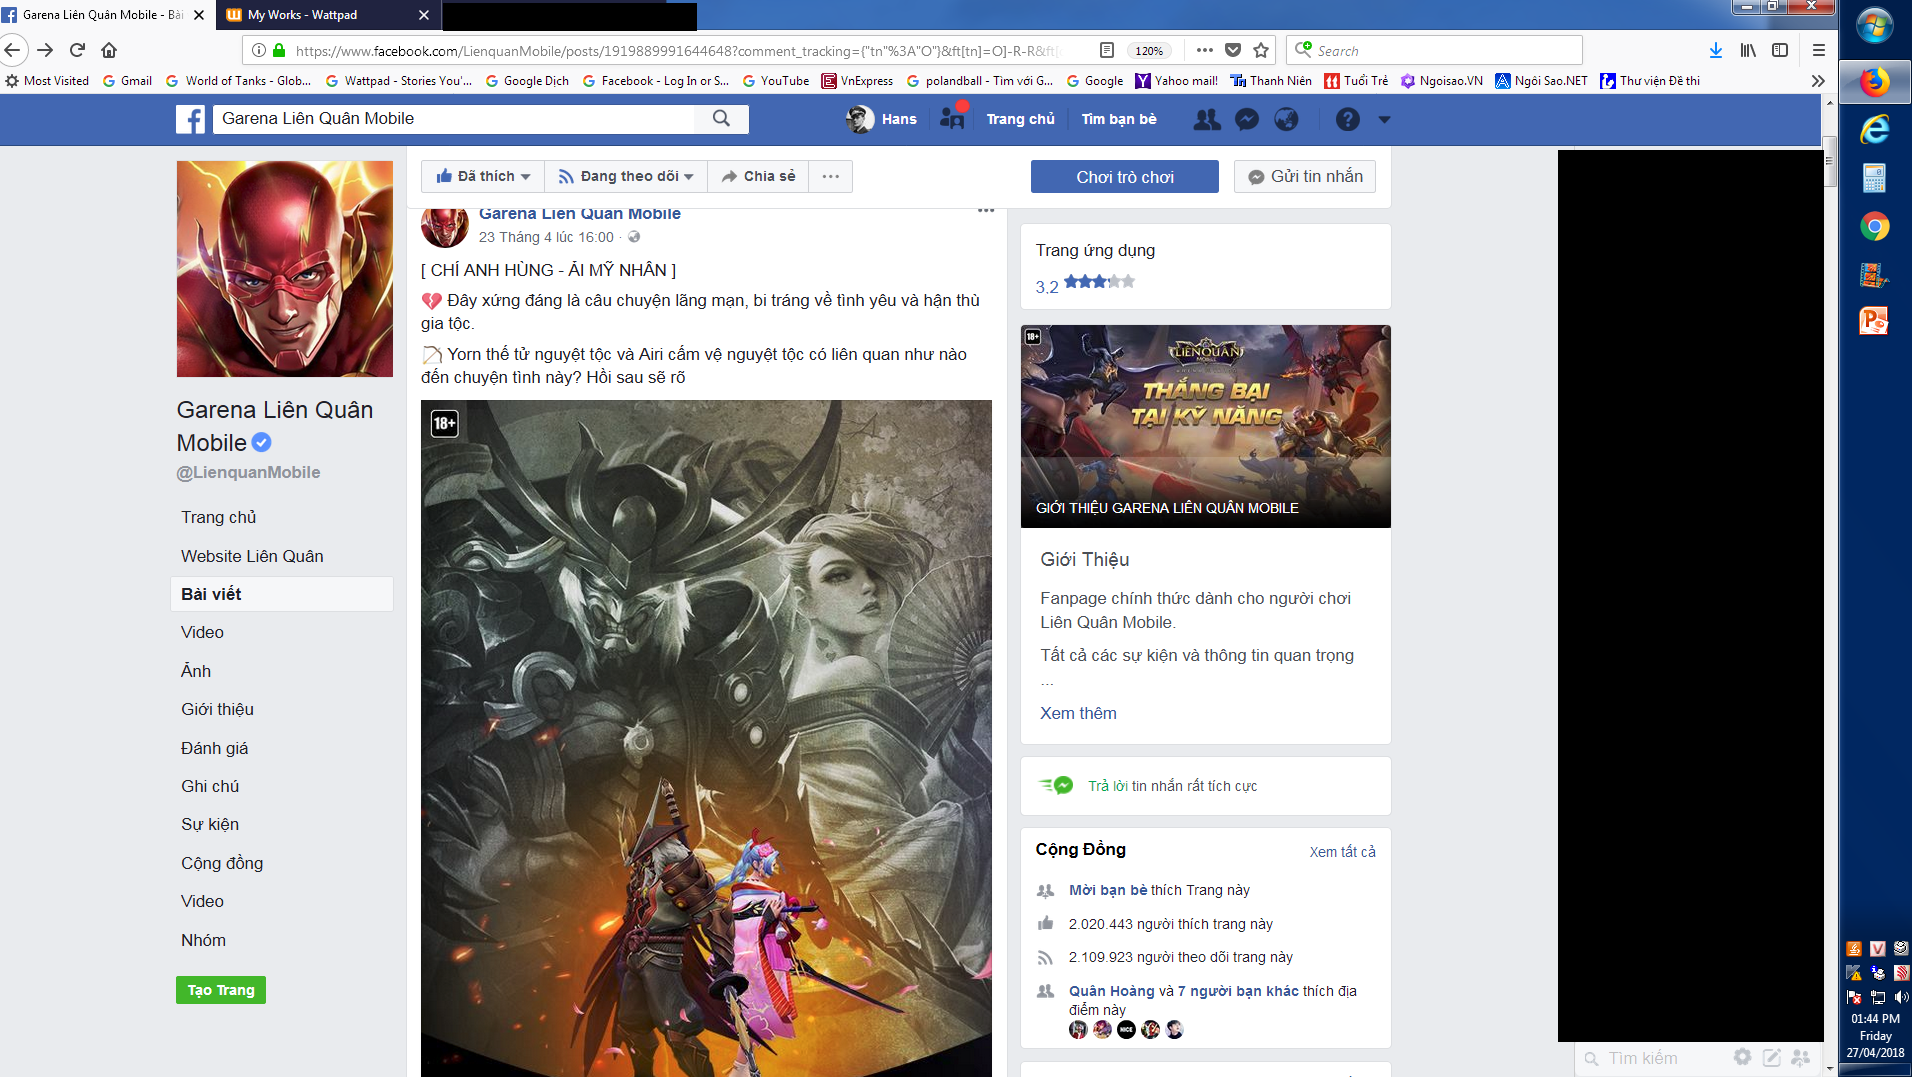Open friend requests icon in Facebook header
1920x1080 pixels.
(1208, 119)
